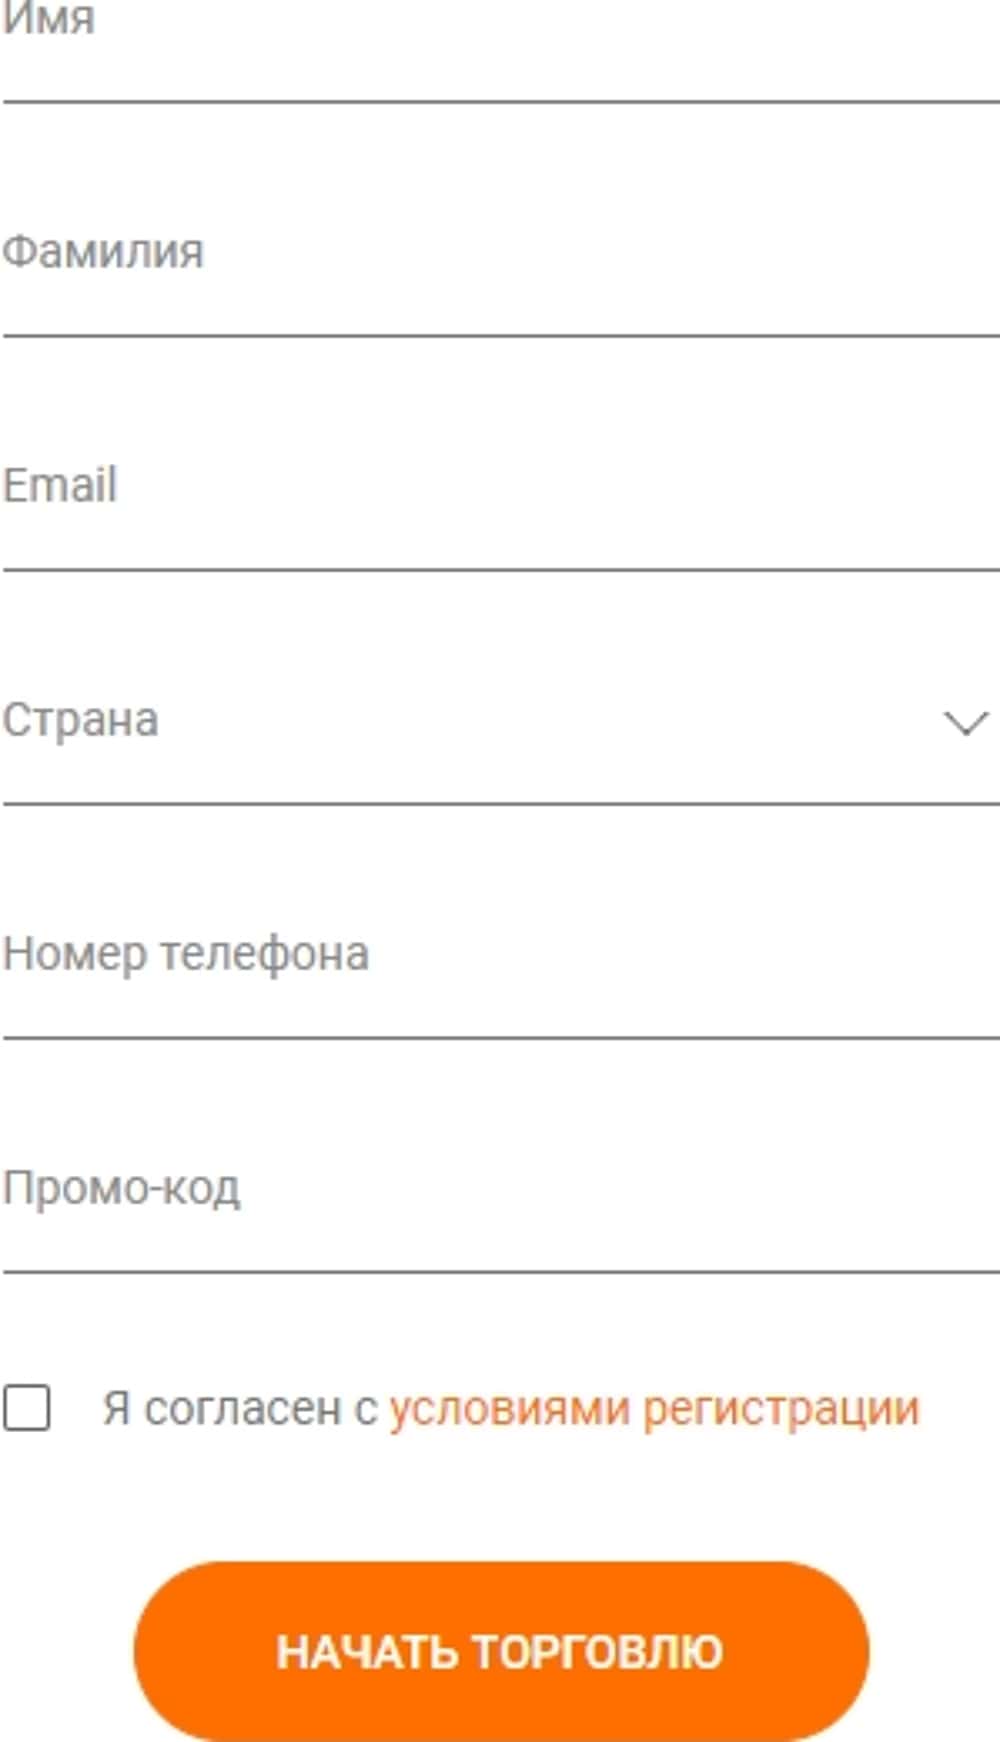Click the Фамилия placeholder label
1000x1742 pixels.
[x=103, y=252]
